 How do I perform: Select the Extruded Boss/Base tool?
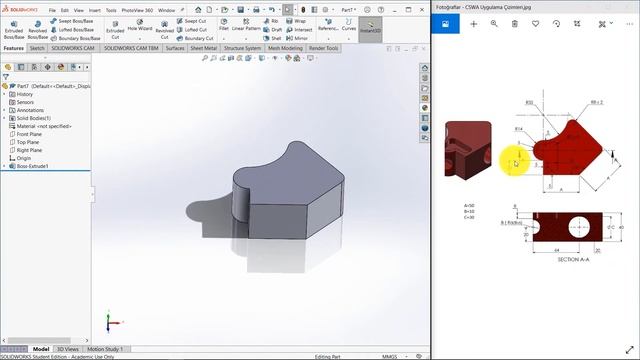coord(14,30)
